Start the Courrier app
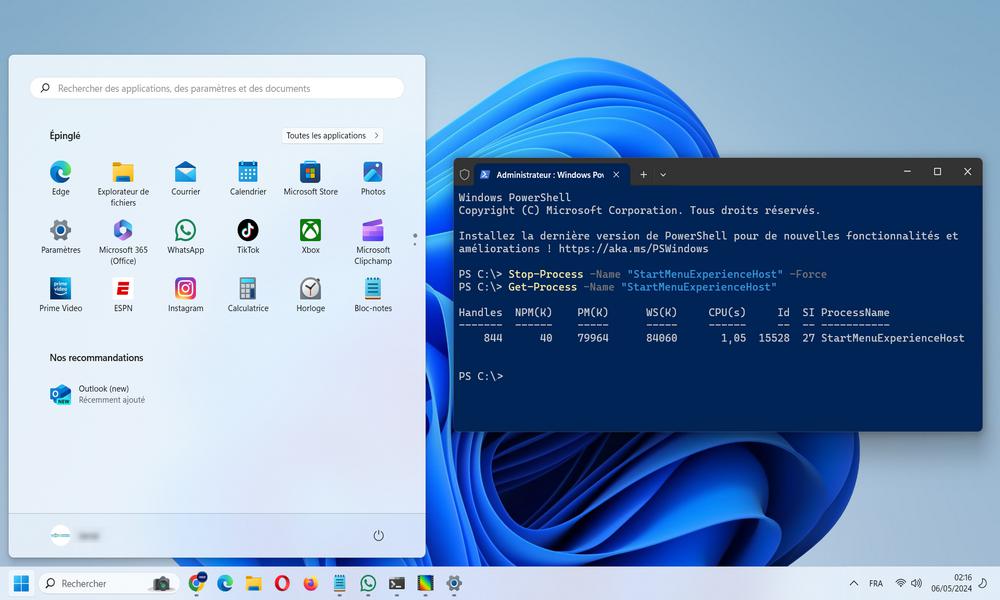1000x600 pixels. click(186, 173)
